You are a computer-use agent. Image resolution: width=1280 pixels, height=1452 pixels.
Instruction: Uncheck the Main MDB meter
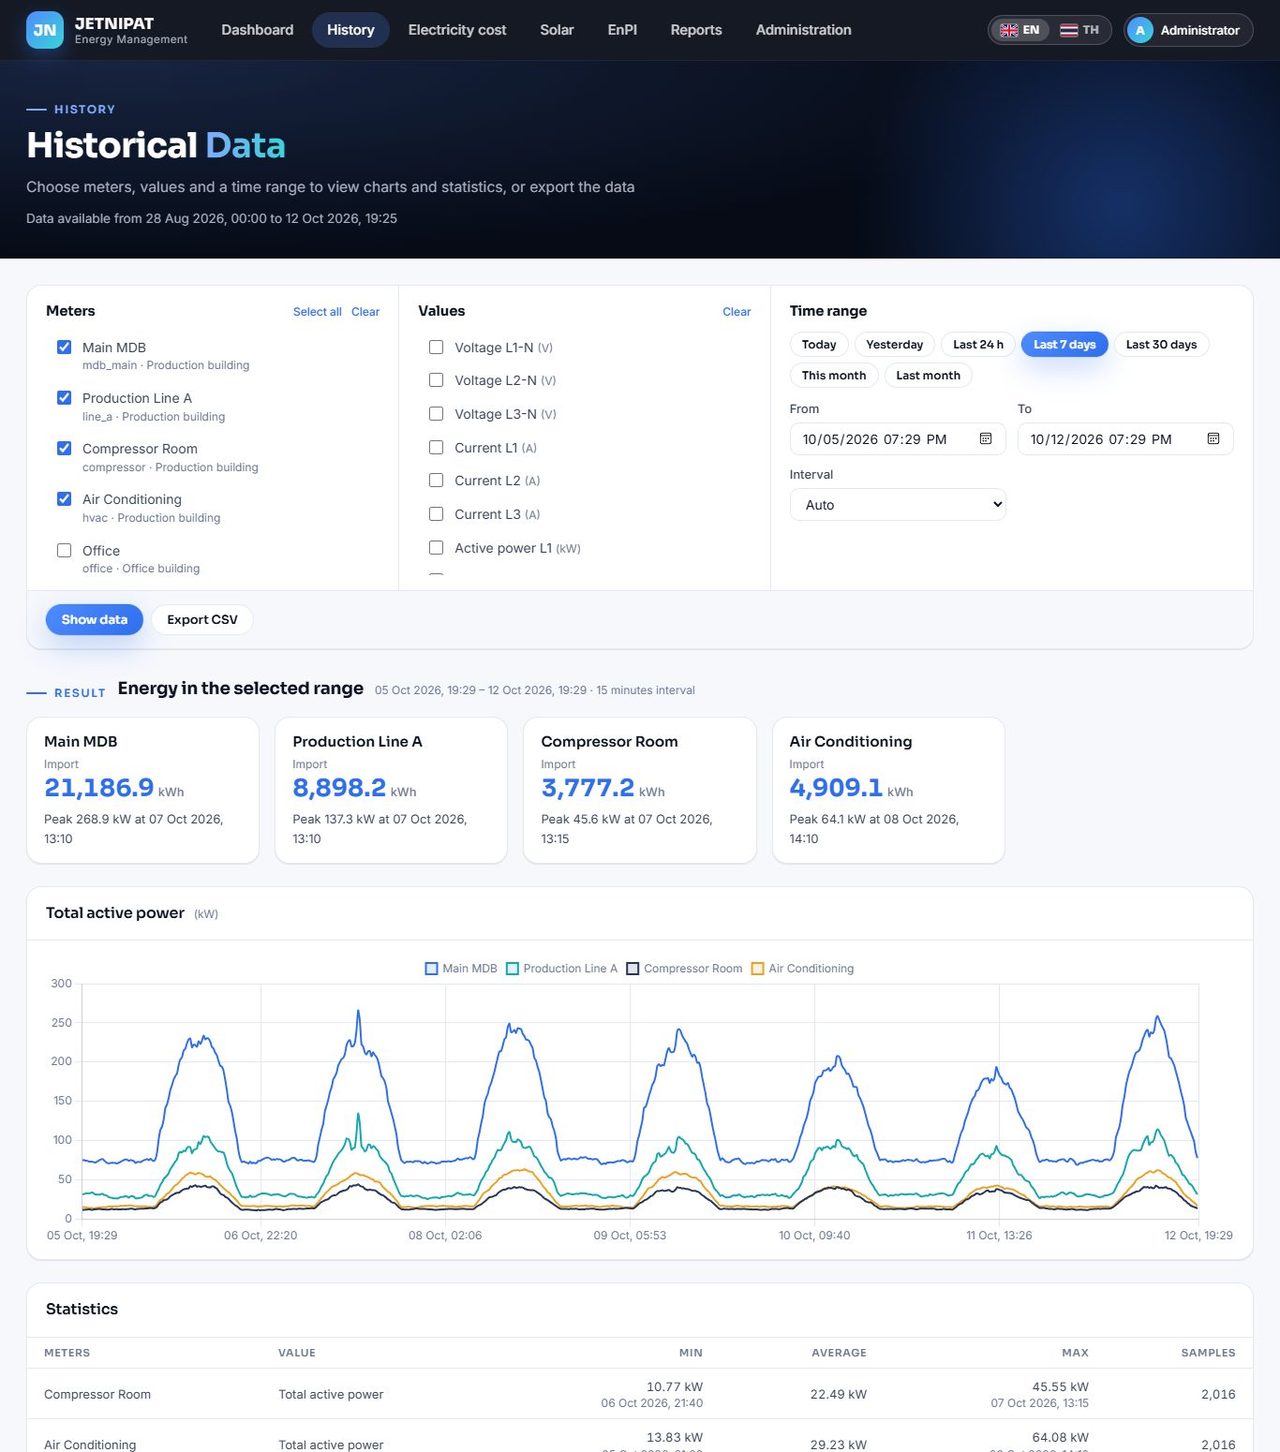(64, 347)
